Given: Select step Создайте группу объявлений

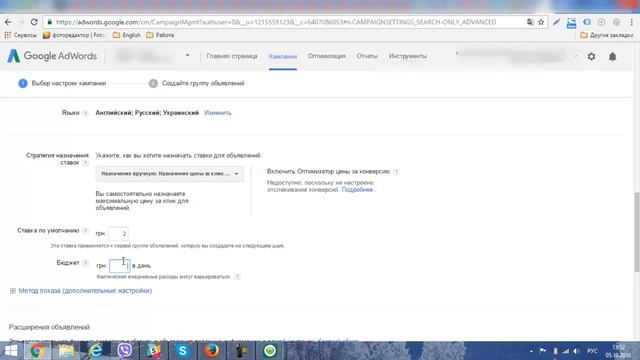Looking at the screenshot, I should click(x=197, y=83).
